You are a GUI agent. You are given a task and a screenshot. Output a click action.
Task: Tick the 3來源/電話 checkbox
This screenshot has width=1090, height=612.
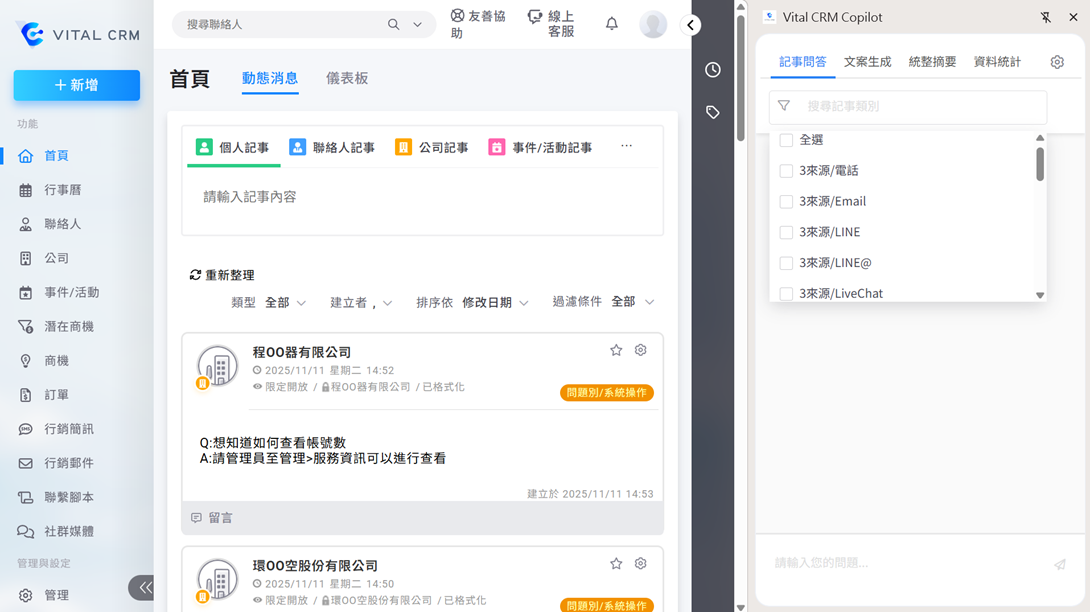coord(786,171)
